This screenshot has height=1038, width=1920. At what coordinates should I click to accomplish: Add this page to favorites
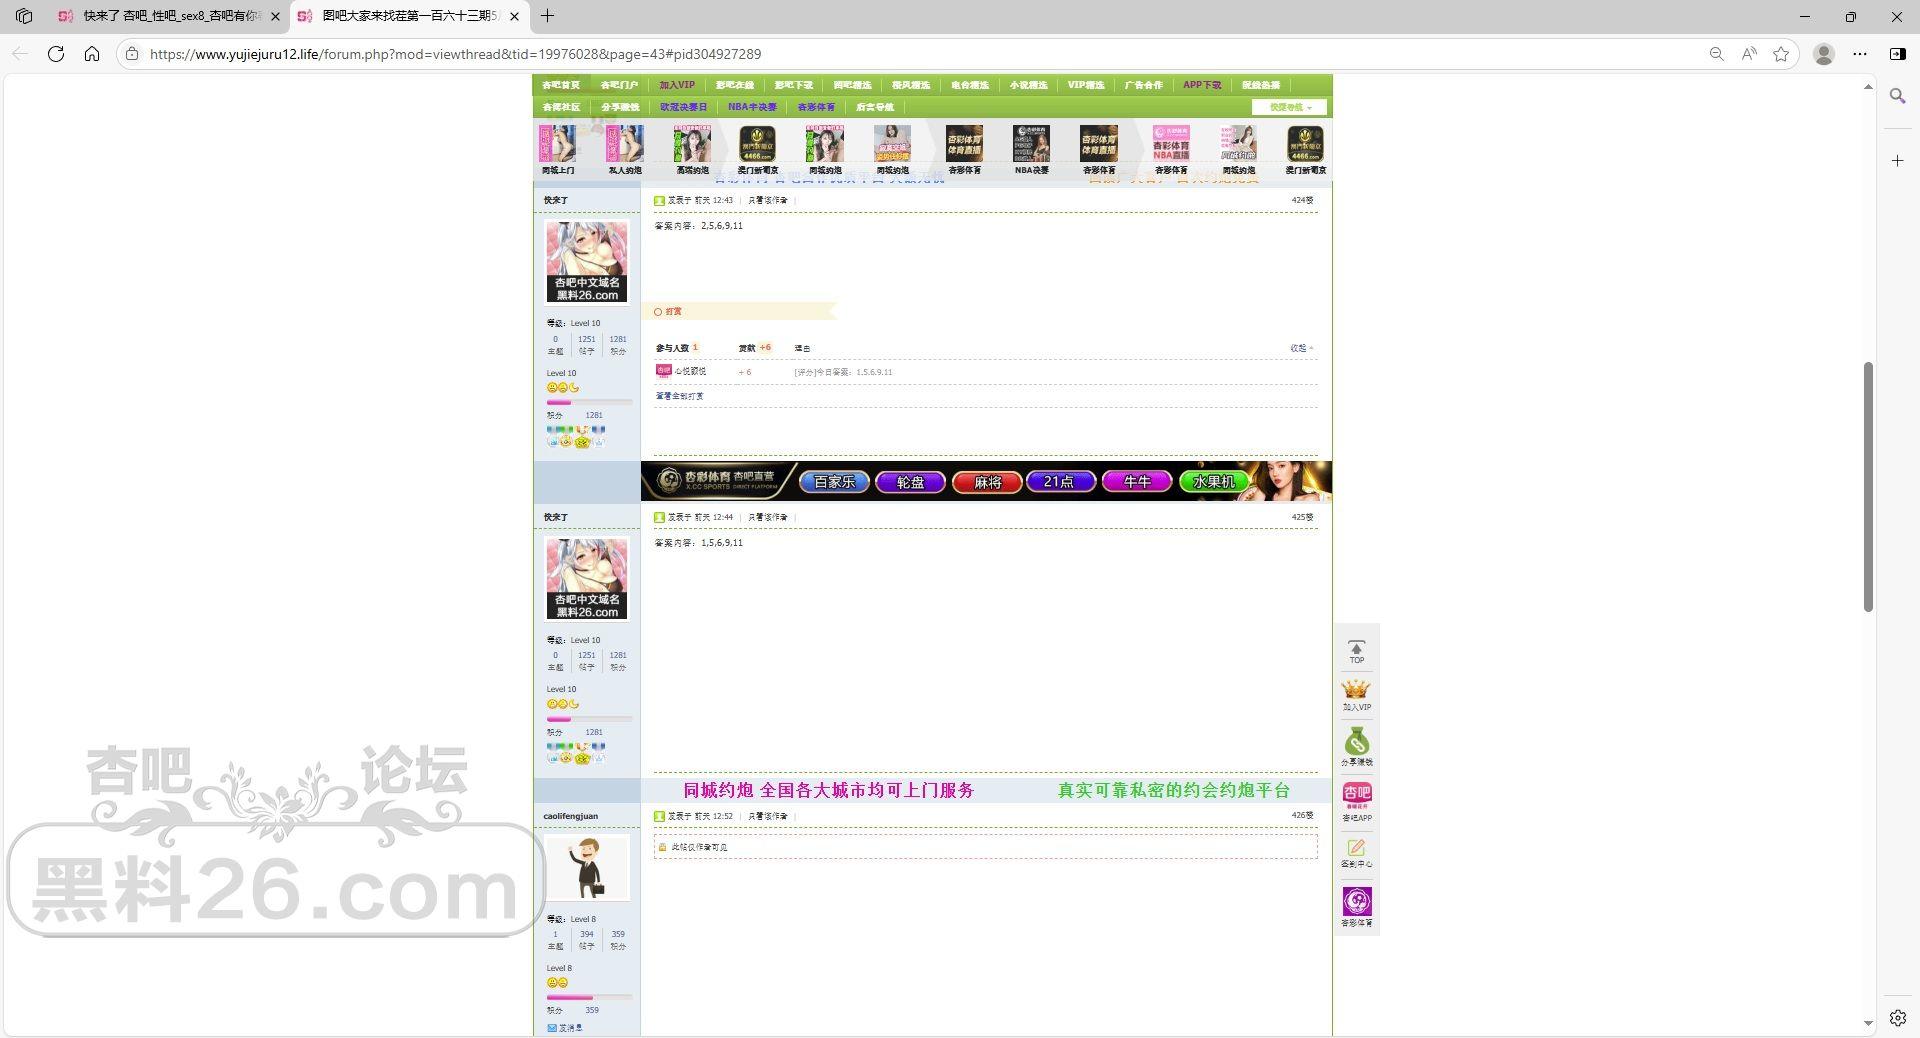click(1781, 54)
